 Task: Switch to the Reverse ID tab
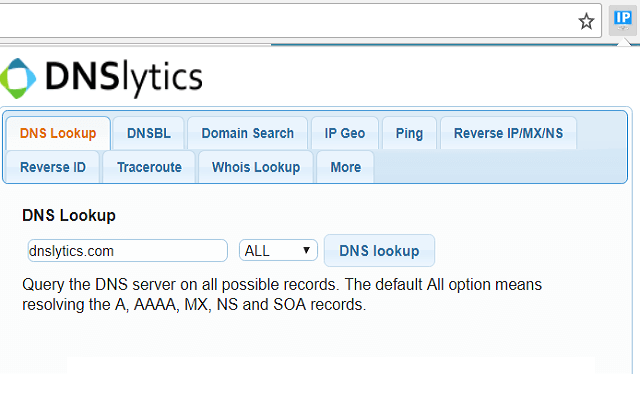(53, 167)
